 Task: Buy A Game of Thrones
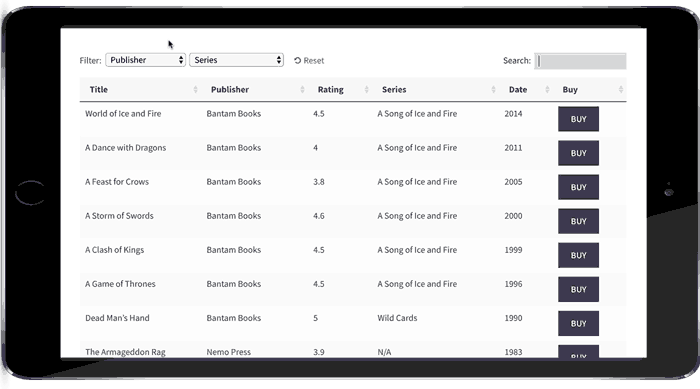578,289
